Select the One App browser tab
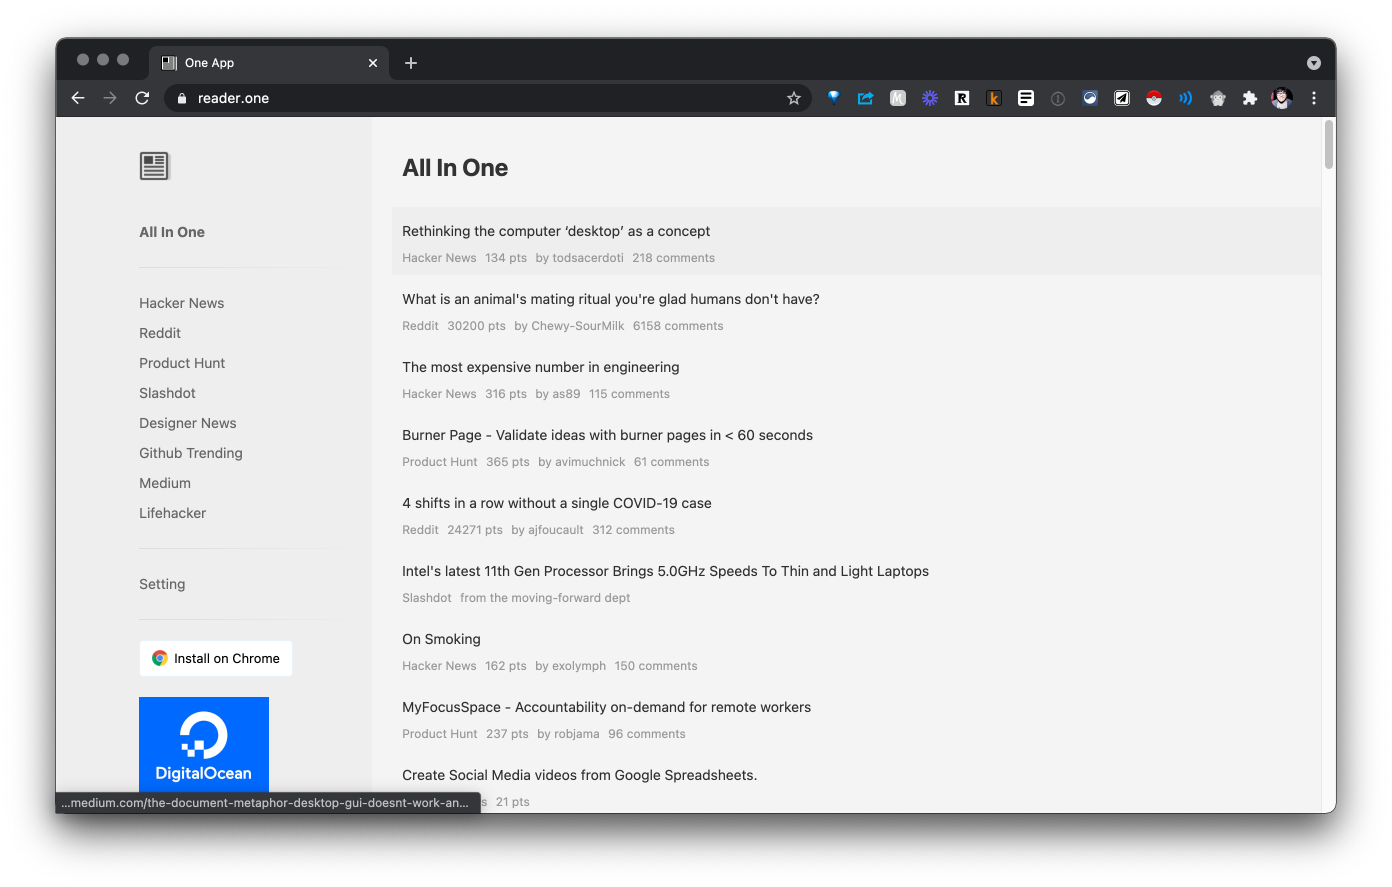 tap(270, 63)
